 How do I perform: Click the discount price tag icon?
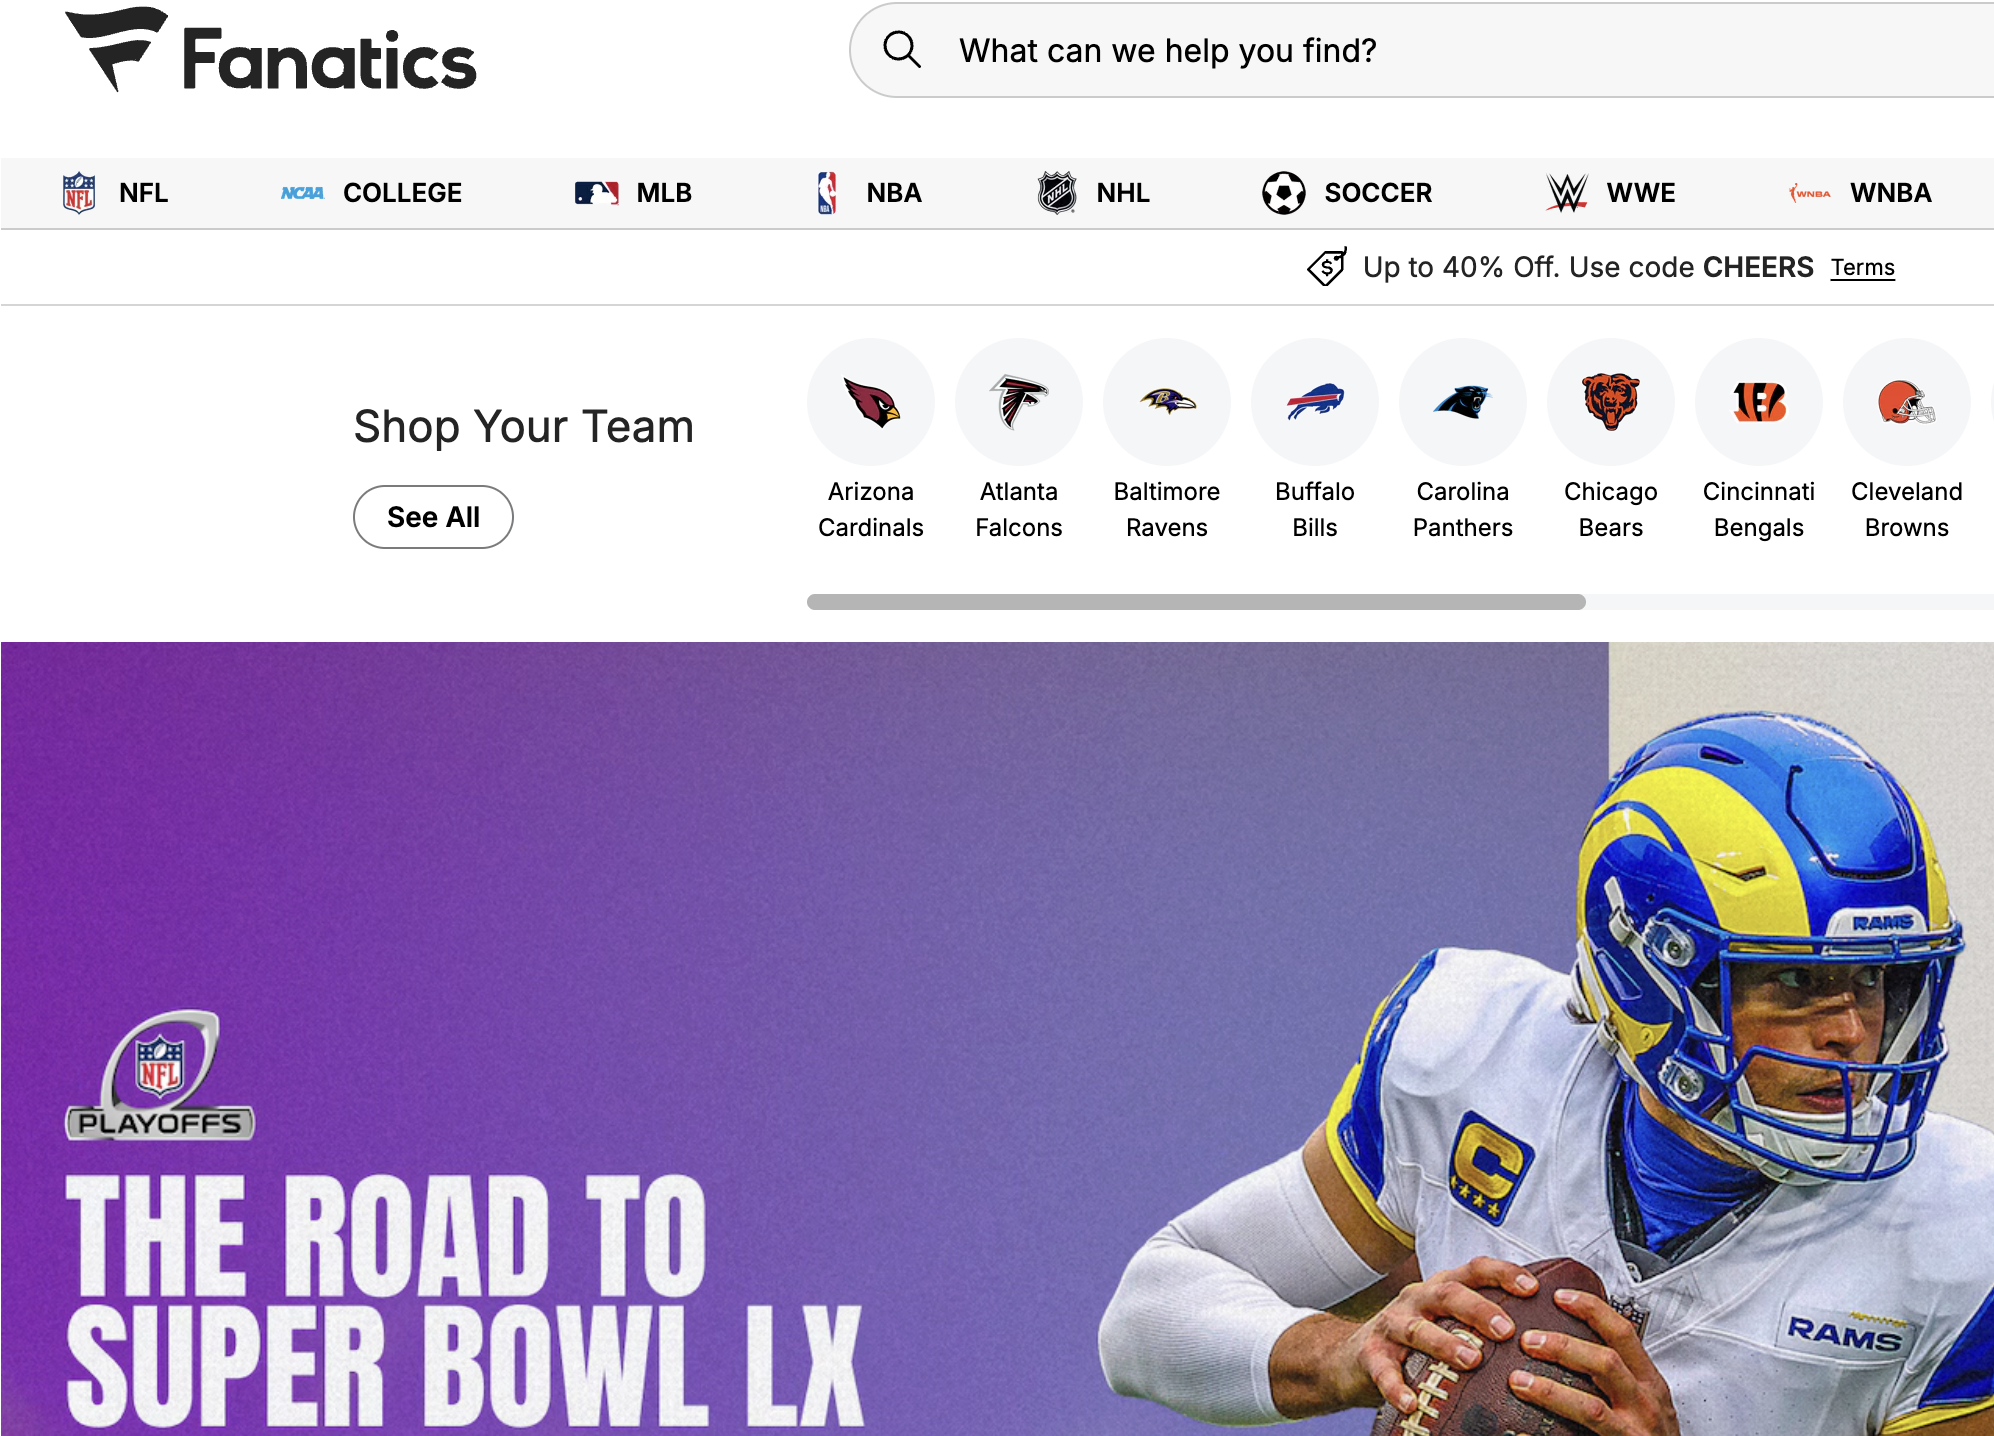point(1327,267)
